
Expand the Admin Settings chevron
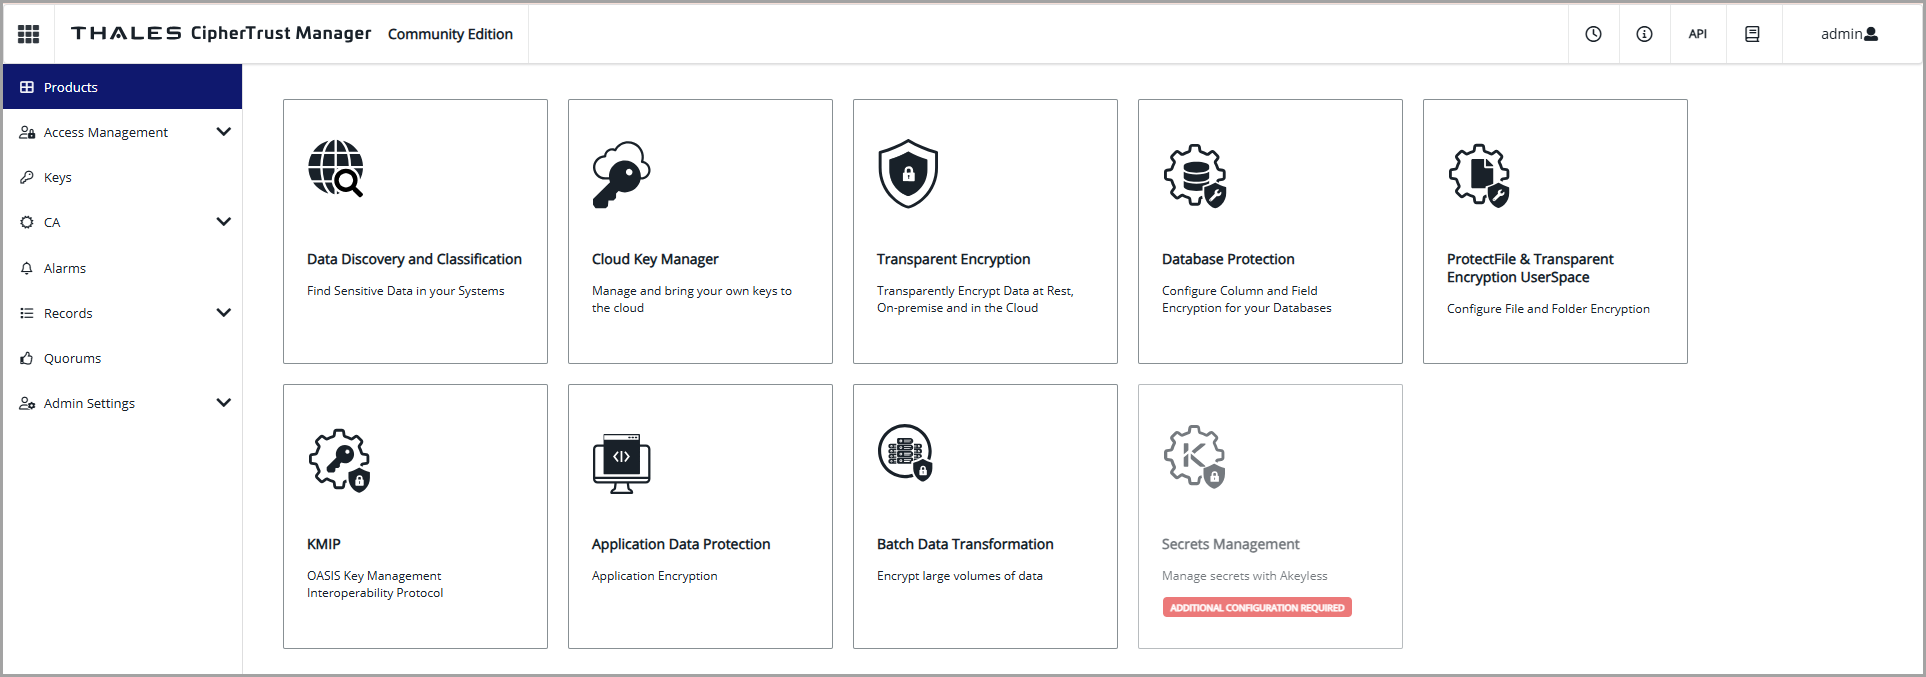tap(223, 403)
